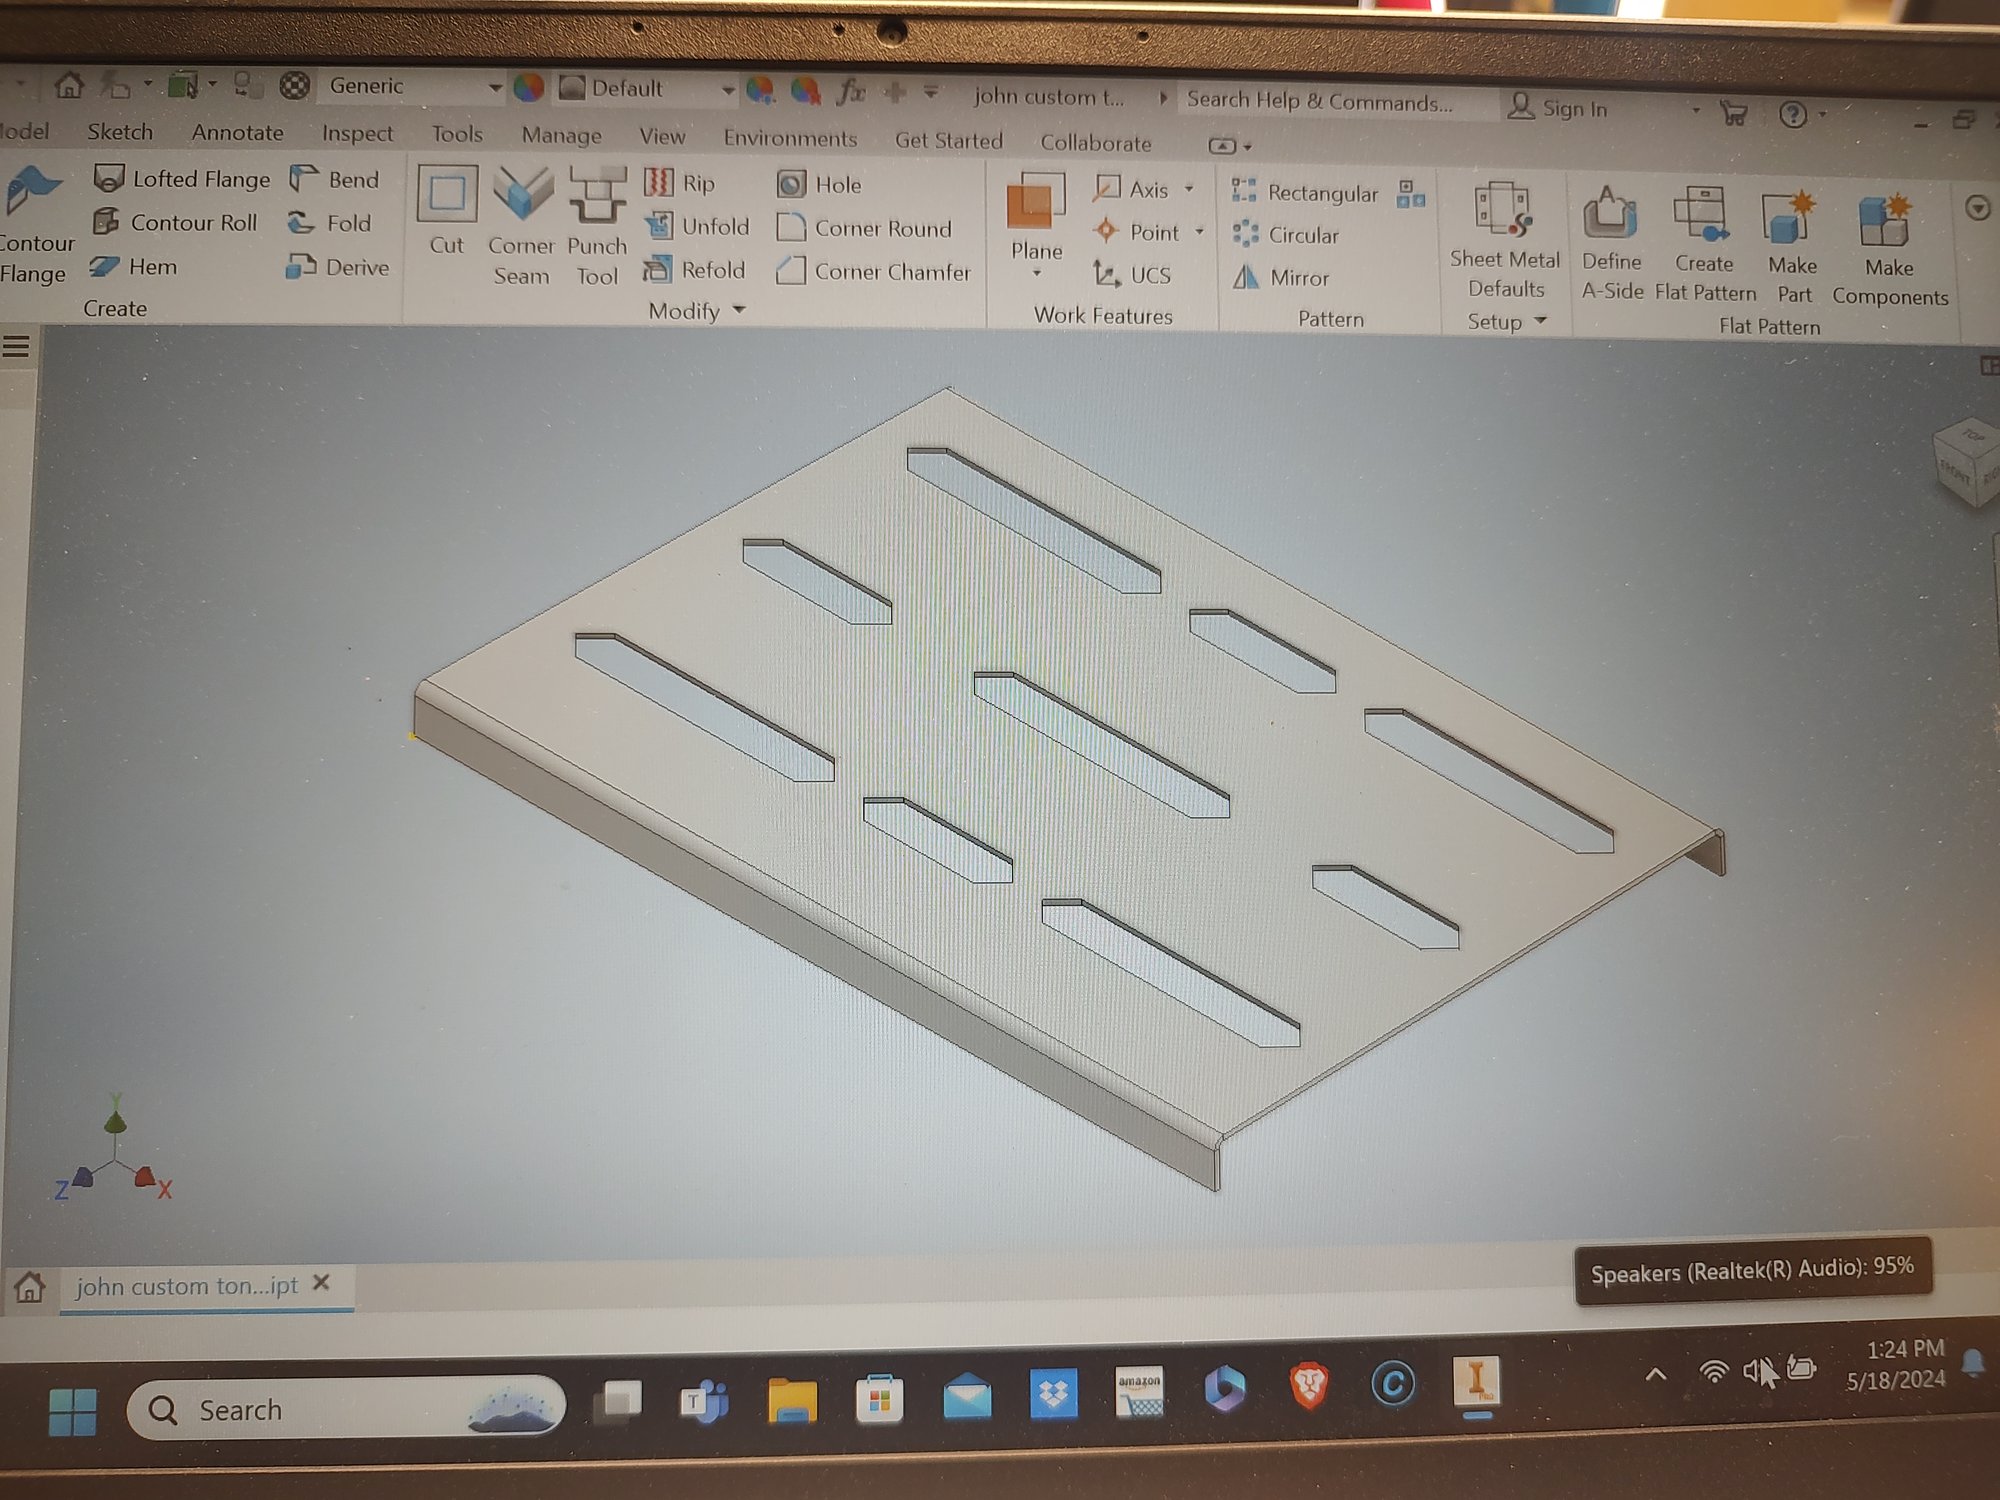Viewport: 2000px width, 1500px height.
Task: Click the Search Help & Commands field
Action: [1320, 102]
